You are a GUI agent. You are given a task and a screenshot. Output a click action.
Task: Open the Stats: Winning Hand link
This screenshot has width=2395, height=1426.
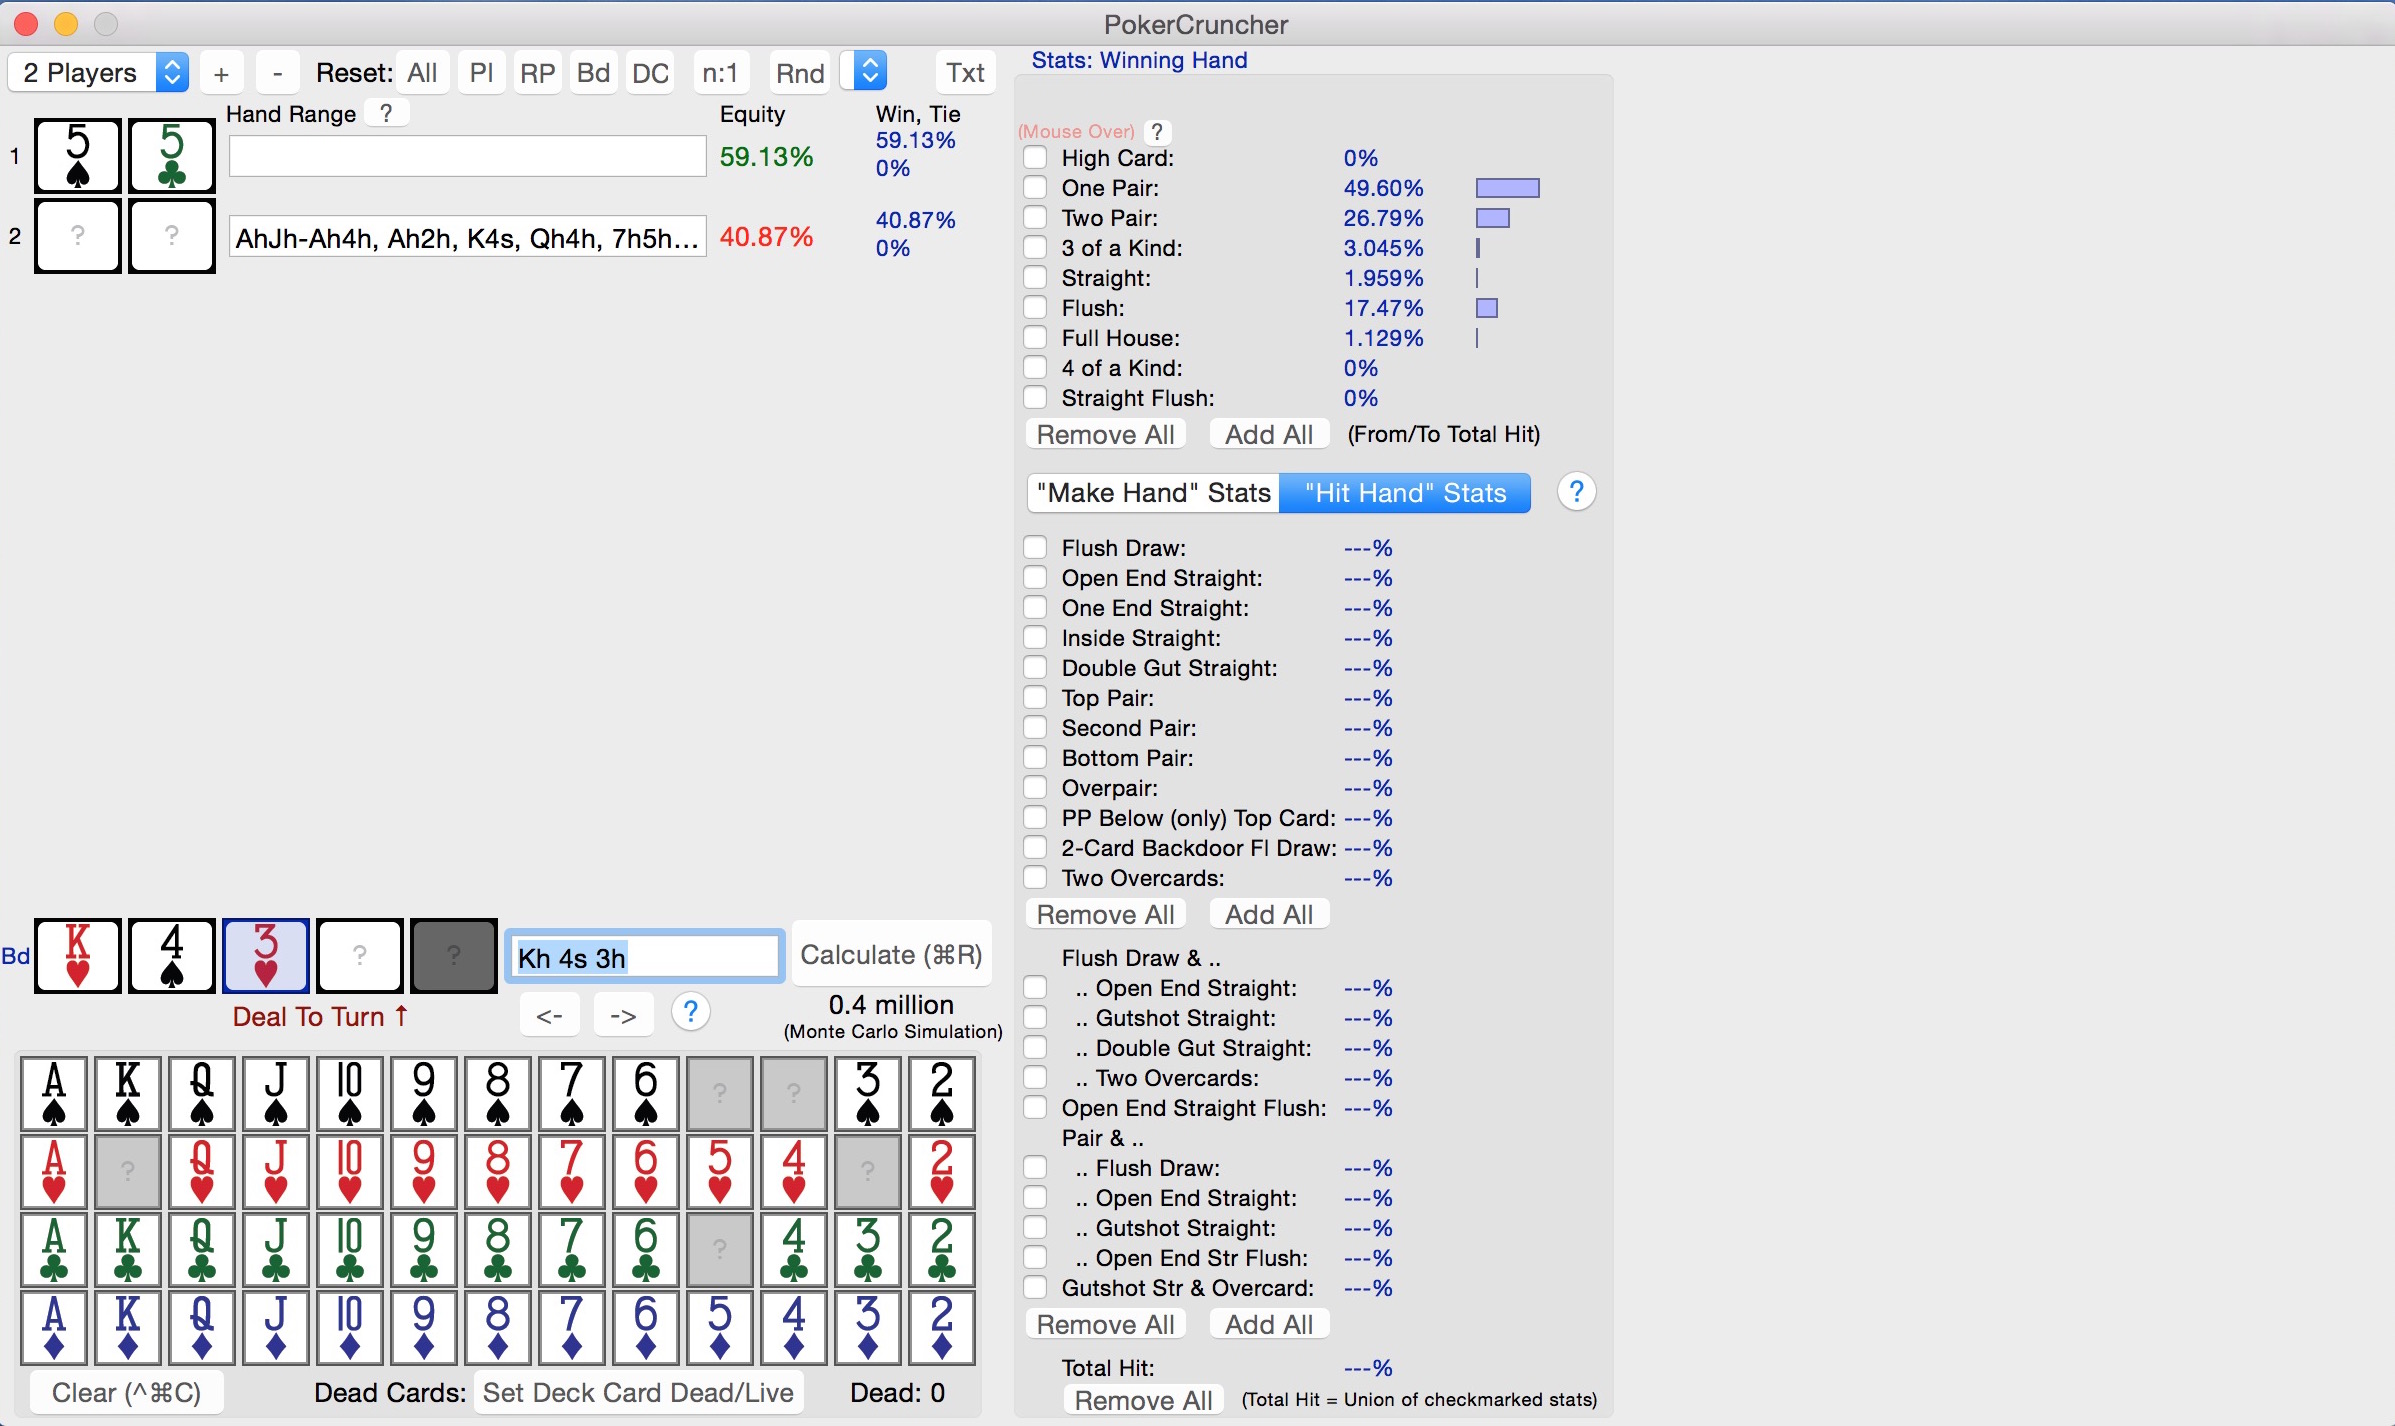pyautogui.click(x=1139, y=60)
